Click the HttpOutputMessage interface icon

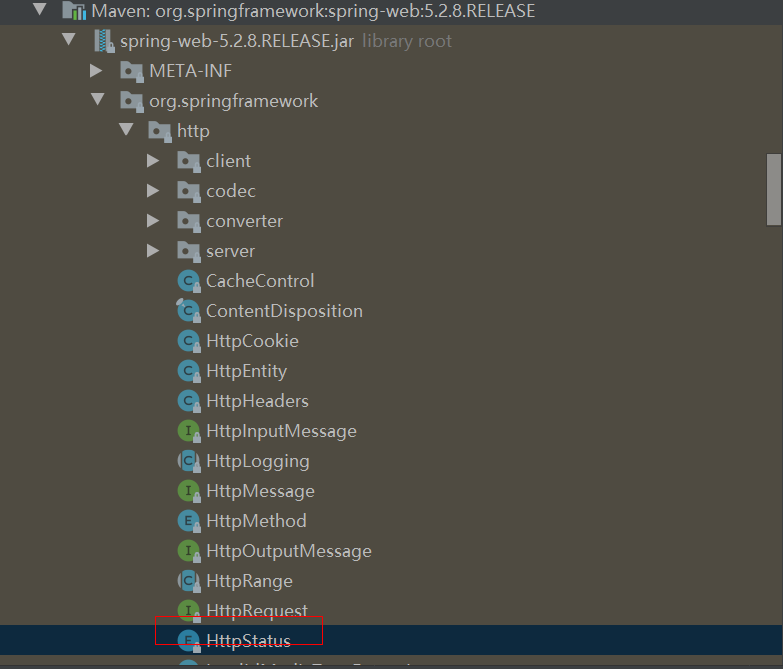tap(189, 551)
